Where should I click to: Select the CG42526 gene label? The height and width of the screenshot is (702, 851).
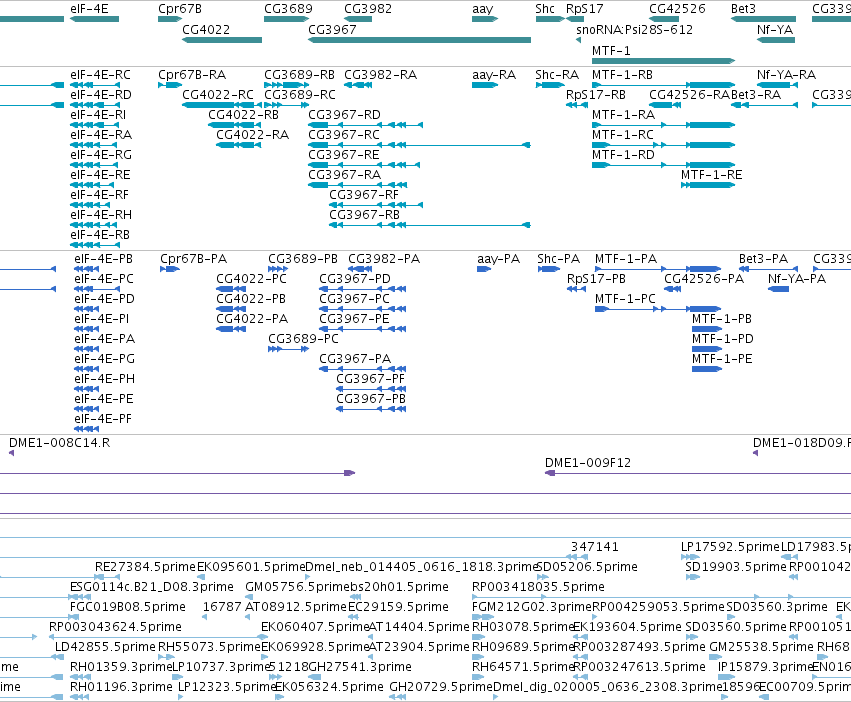677,9
